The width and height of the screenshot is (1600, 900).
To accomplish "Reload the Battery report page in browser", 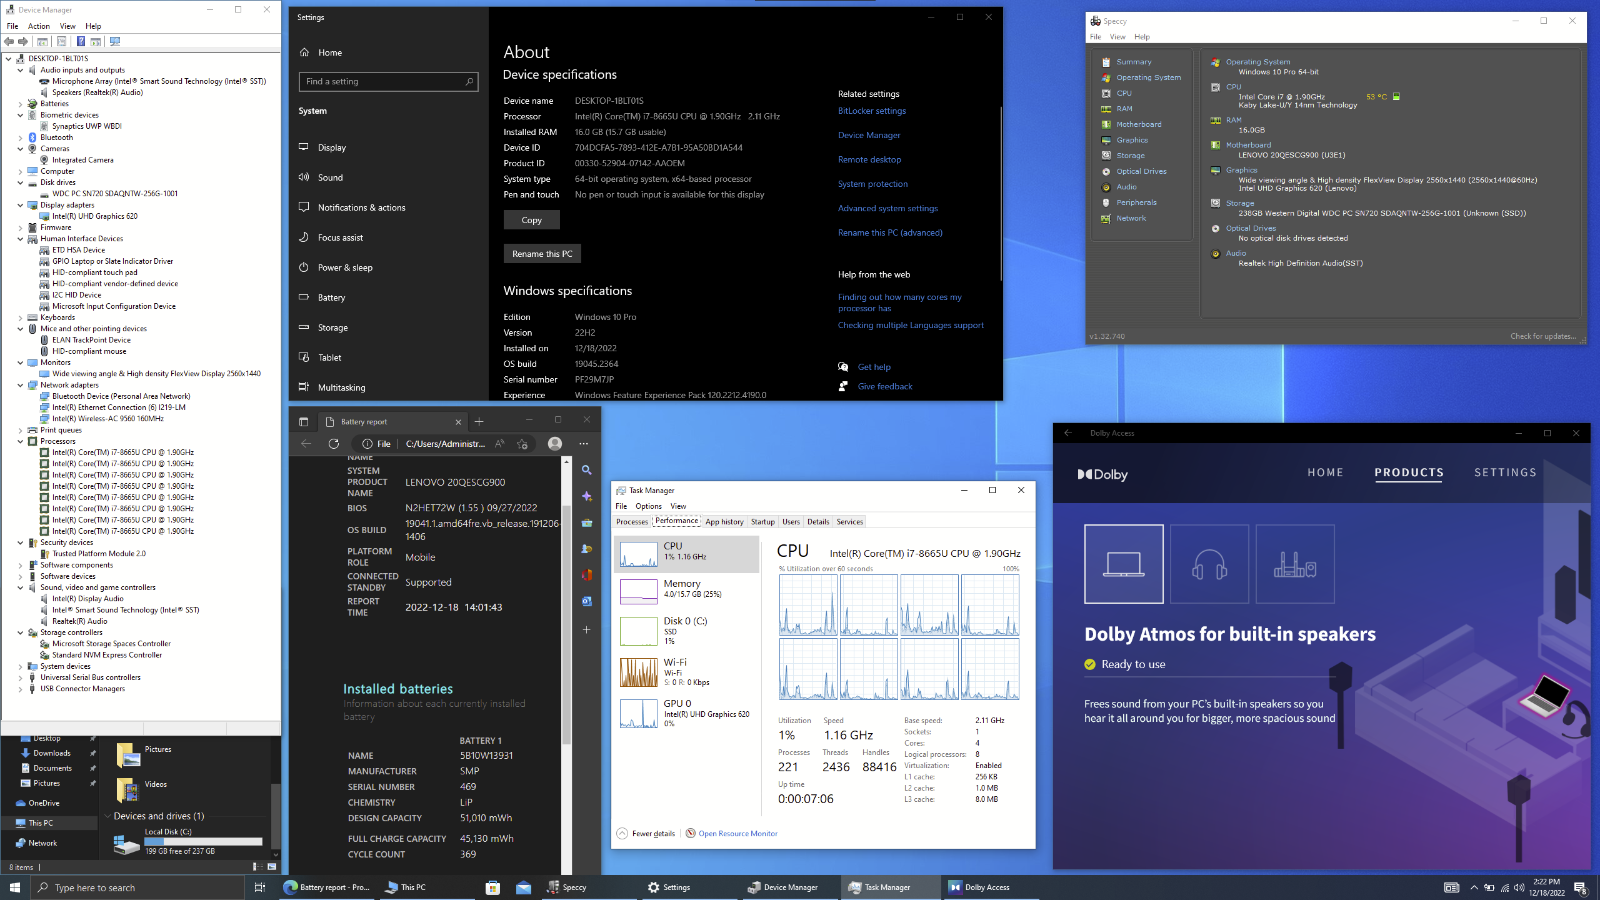I will coord(334,444).
